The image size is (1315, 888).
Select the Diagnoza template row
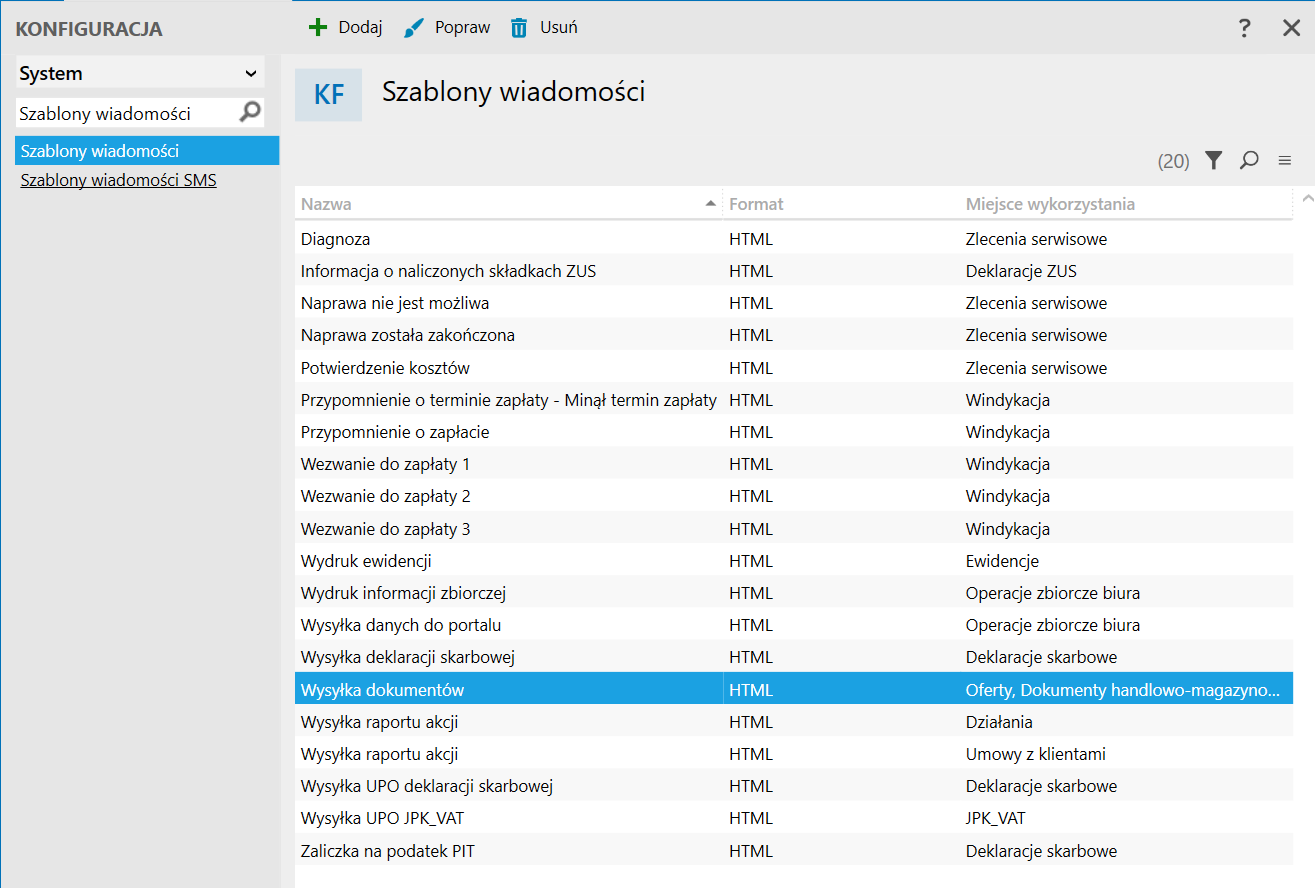click(x=336, y=239)
